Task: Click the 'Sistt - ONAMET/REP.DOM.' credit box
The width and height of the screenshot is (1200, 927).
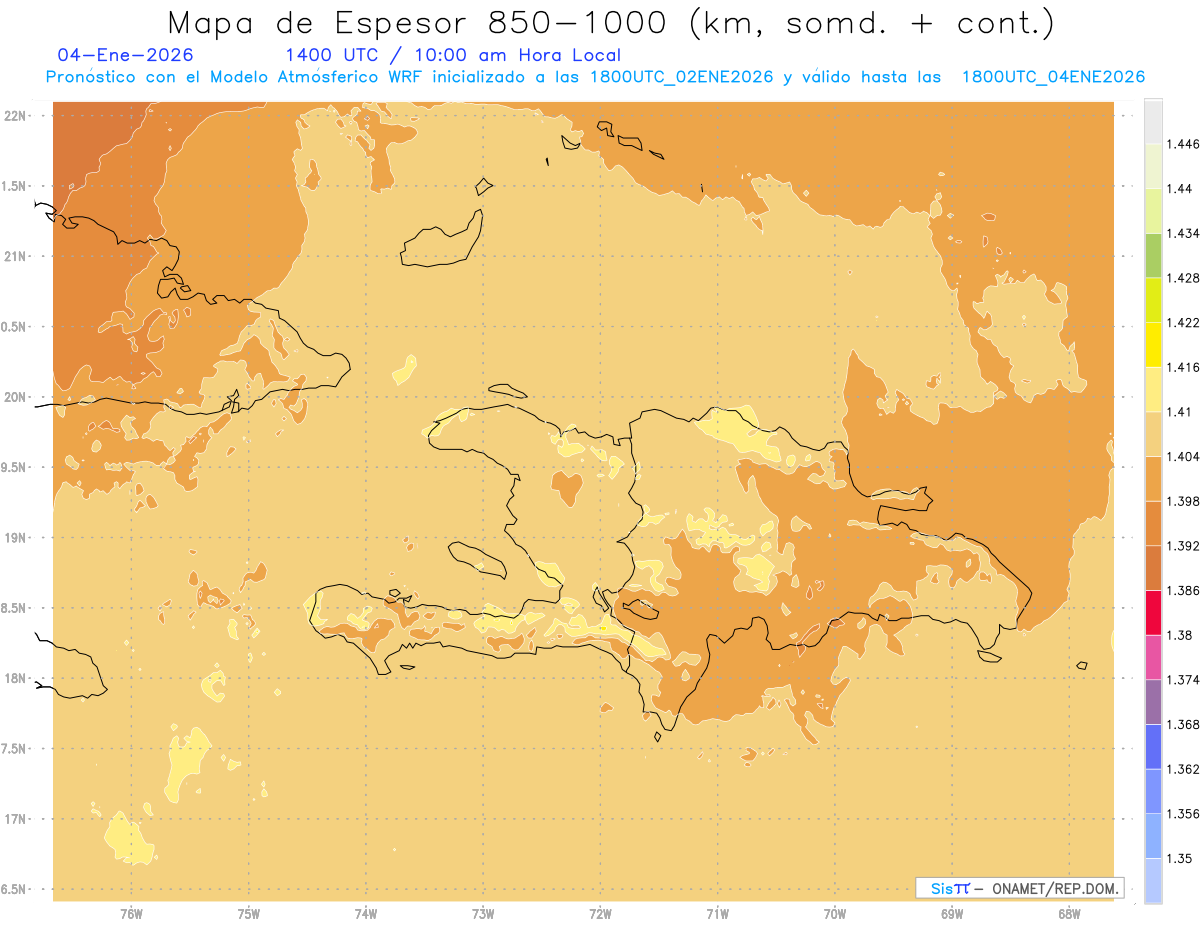Action: pos(1019,888)
